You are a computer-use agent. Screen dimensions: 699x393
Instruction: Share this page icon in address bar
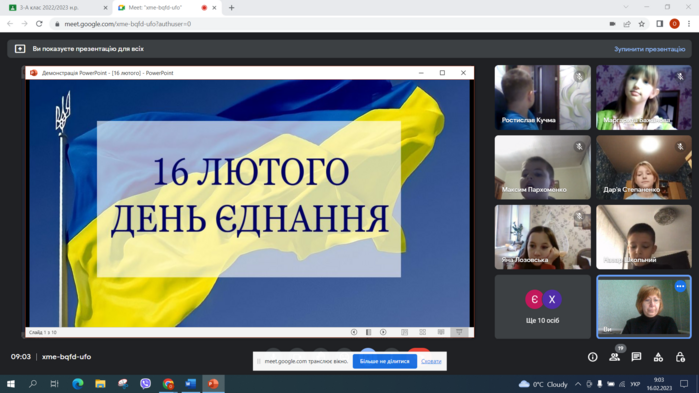pos(627,24)
